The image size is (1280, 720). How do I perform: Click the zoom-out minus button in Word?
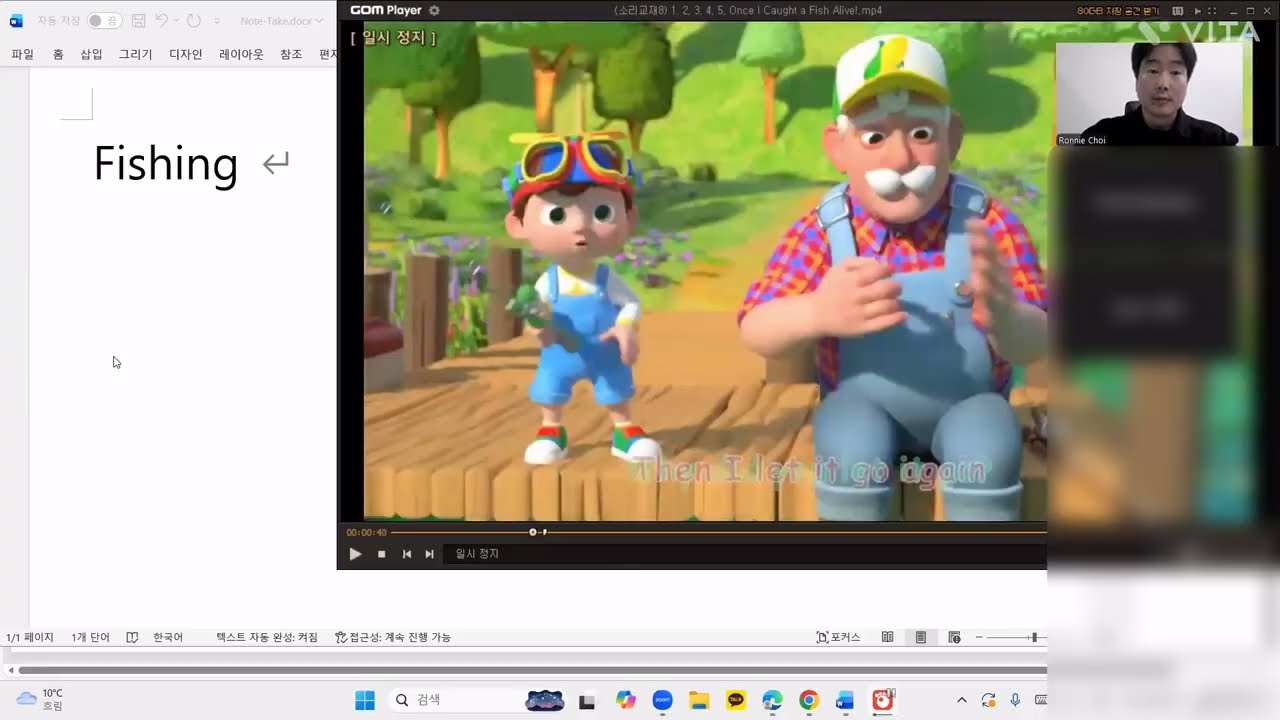979,637
